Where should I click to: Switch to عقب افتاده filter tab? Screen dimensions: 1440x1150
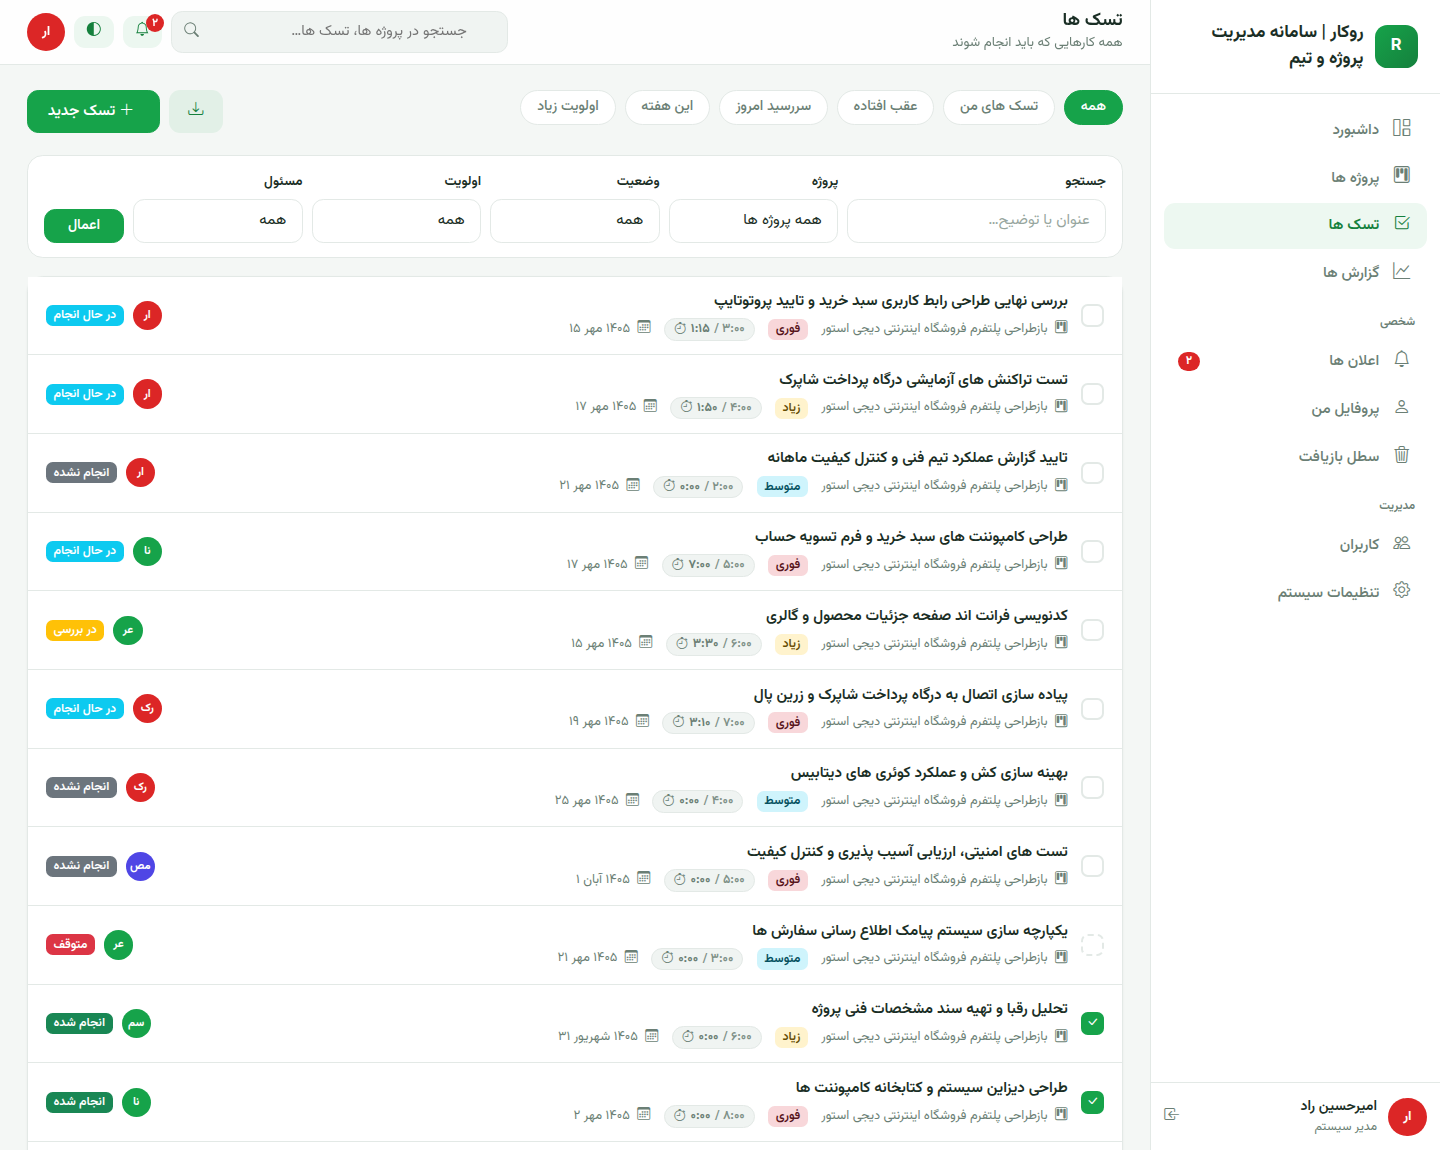(x=885, y=107)
